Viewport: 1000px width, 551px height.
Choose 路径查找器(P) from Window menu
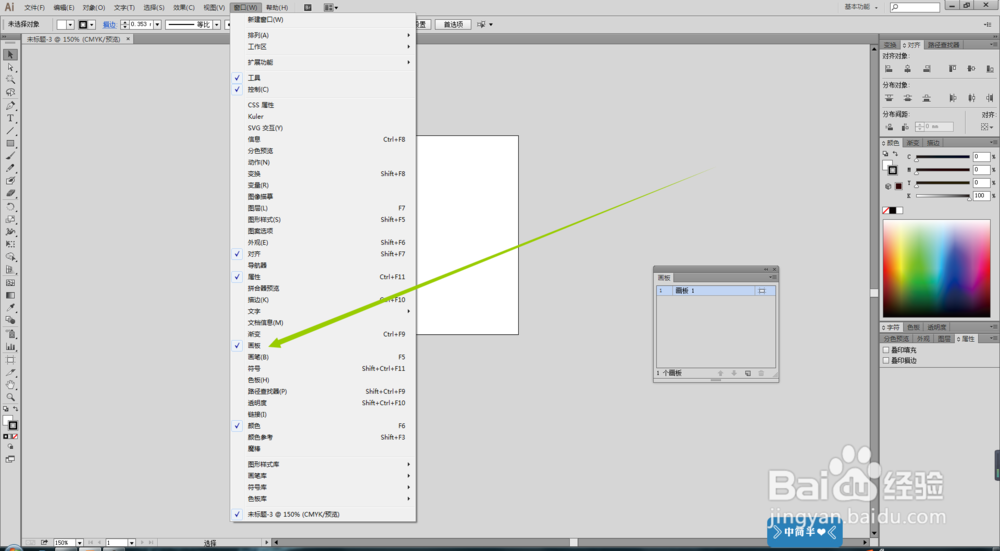coord(323,392)
